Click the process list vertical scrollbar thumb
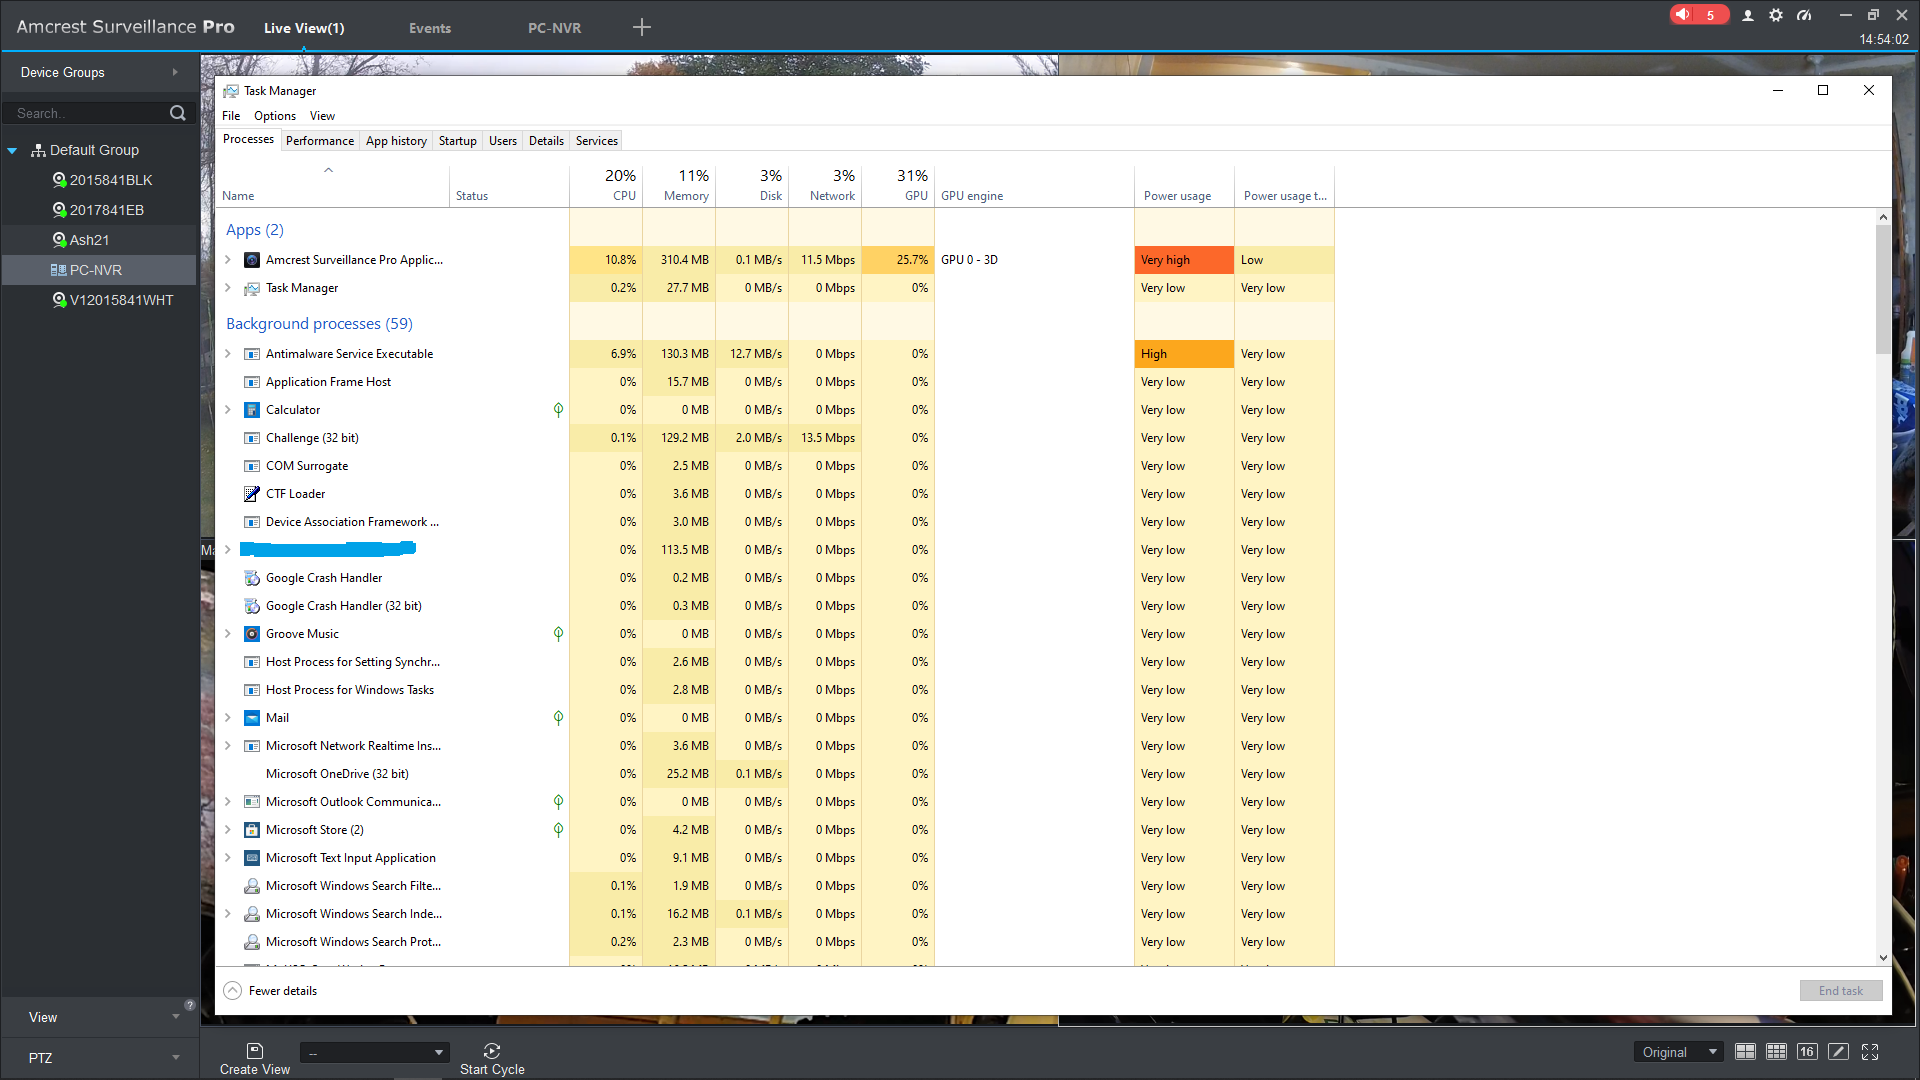Viewport: 1920px width, 1080px height. 1883,289
